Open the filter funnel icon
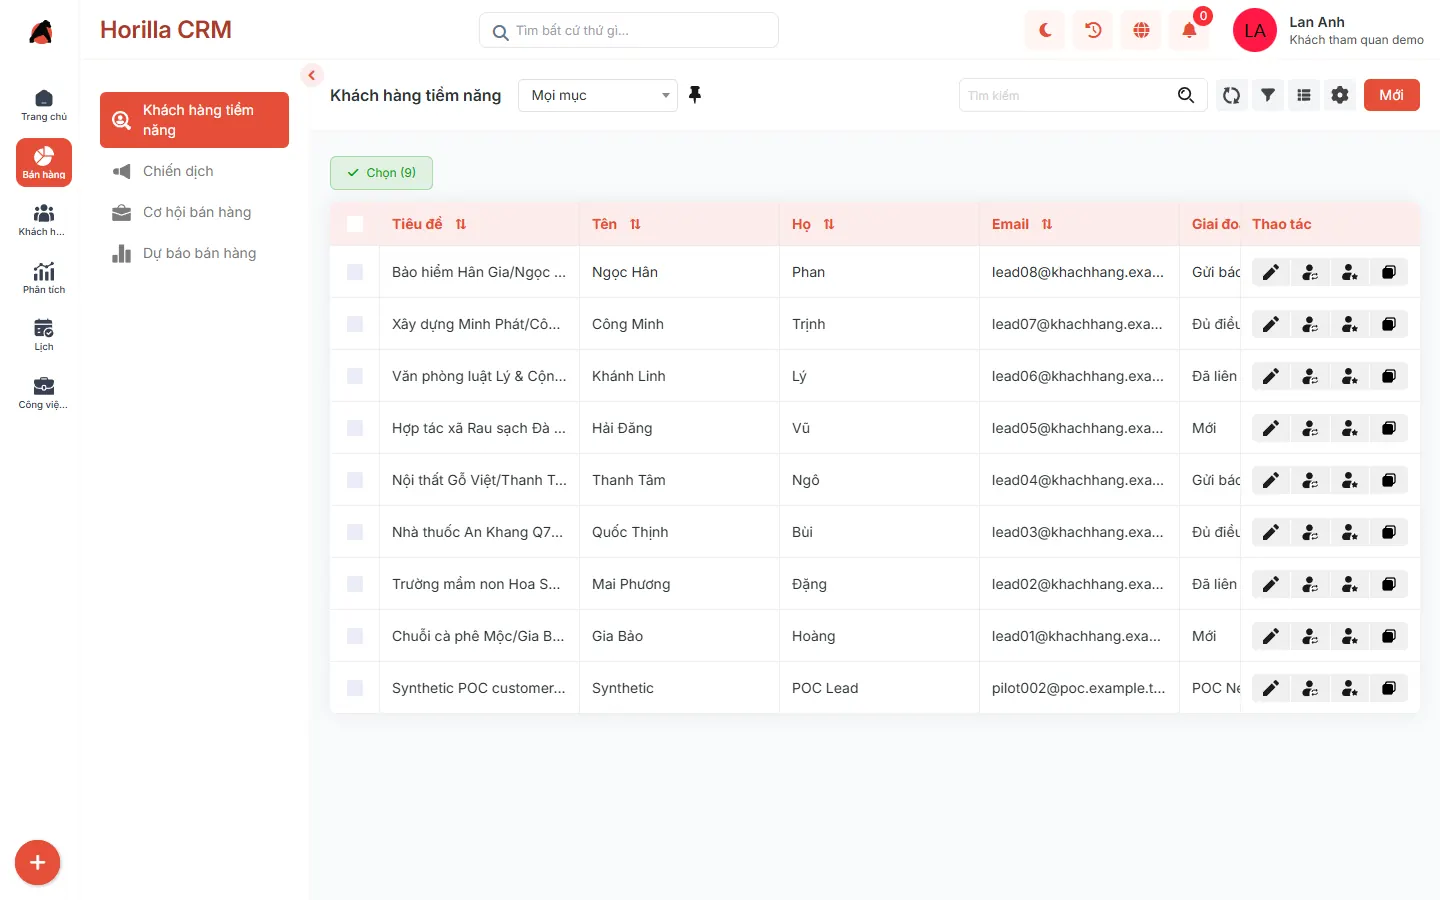This screenshot has height=900, width=1440. pos(1268,95)
